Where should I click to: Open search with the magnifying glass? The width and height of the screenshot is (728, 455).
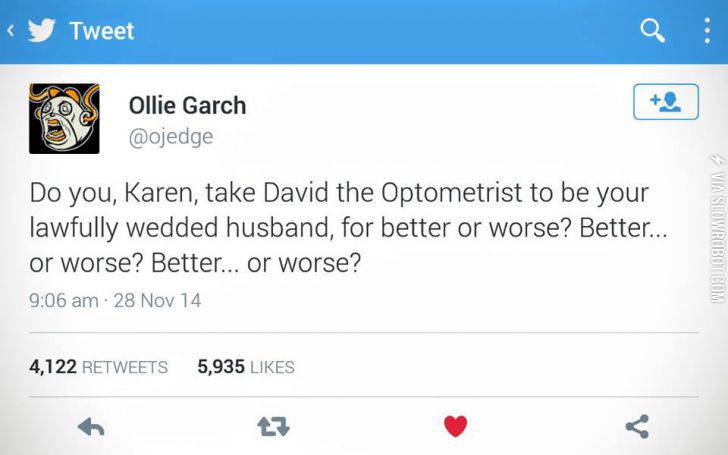[x=652, y=31]
